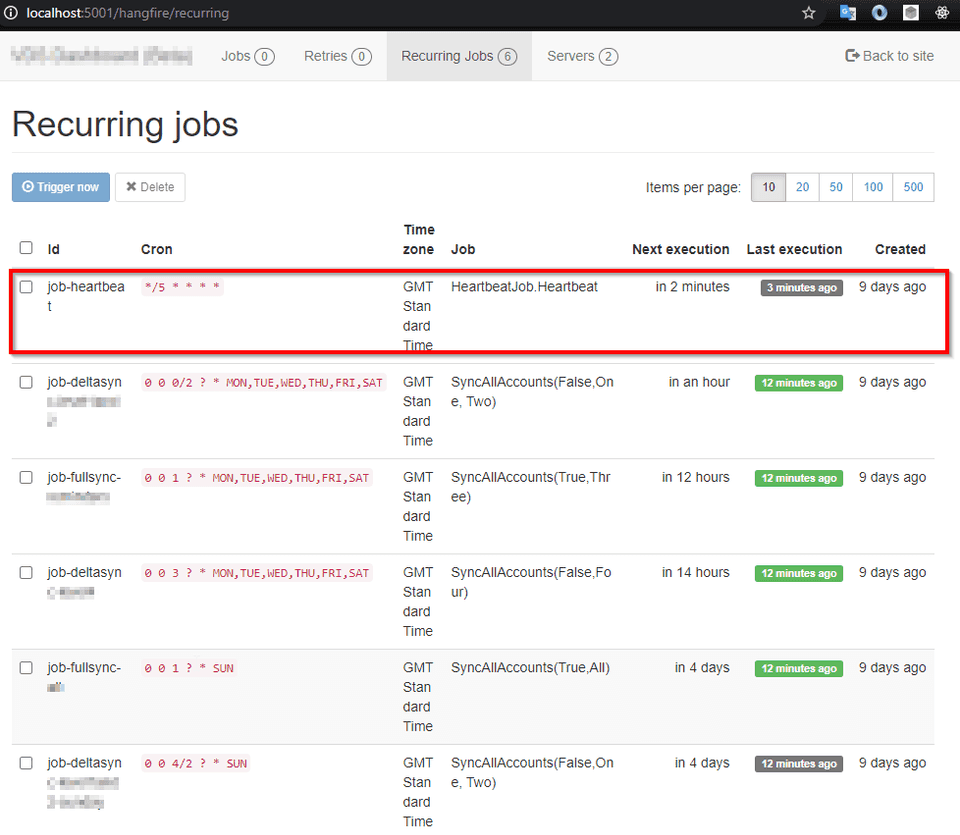
Task: Click the green 3 minutes ago badge
Action: pyautogui.click(x=801, y=287)
